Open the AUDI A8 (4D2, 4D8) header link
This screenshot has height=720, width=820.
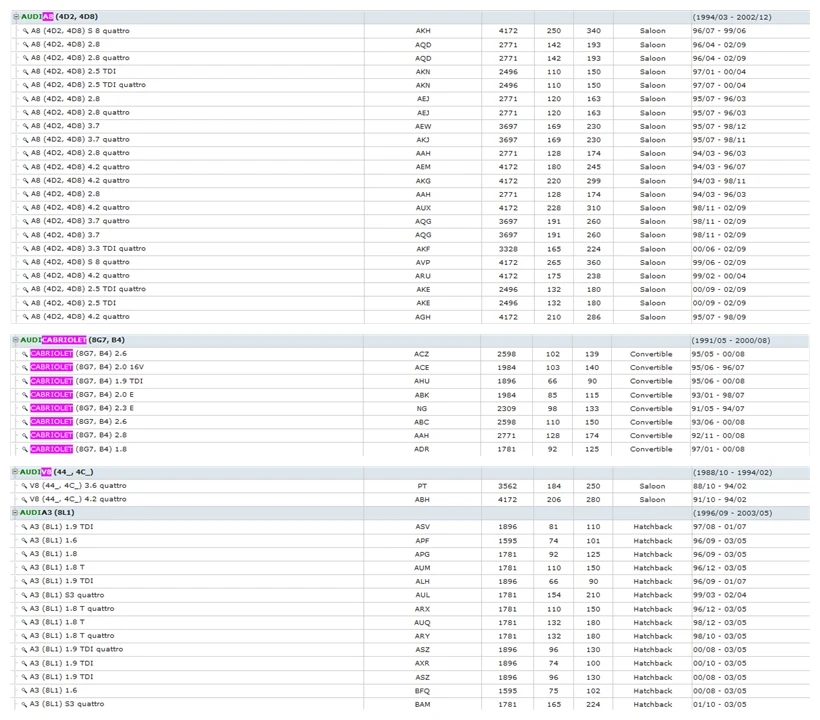point(59,17)
